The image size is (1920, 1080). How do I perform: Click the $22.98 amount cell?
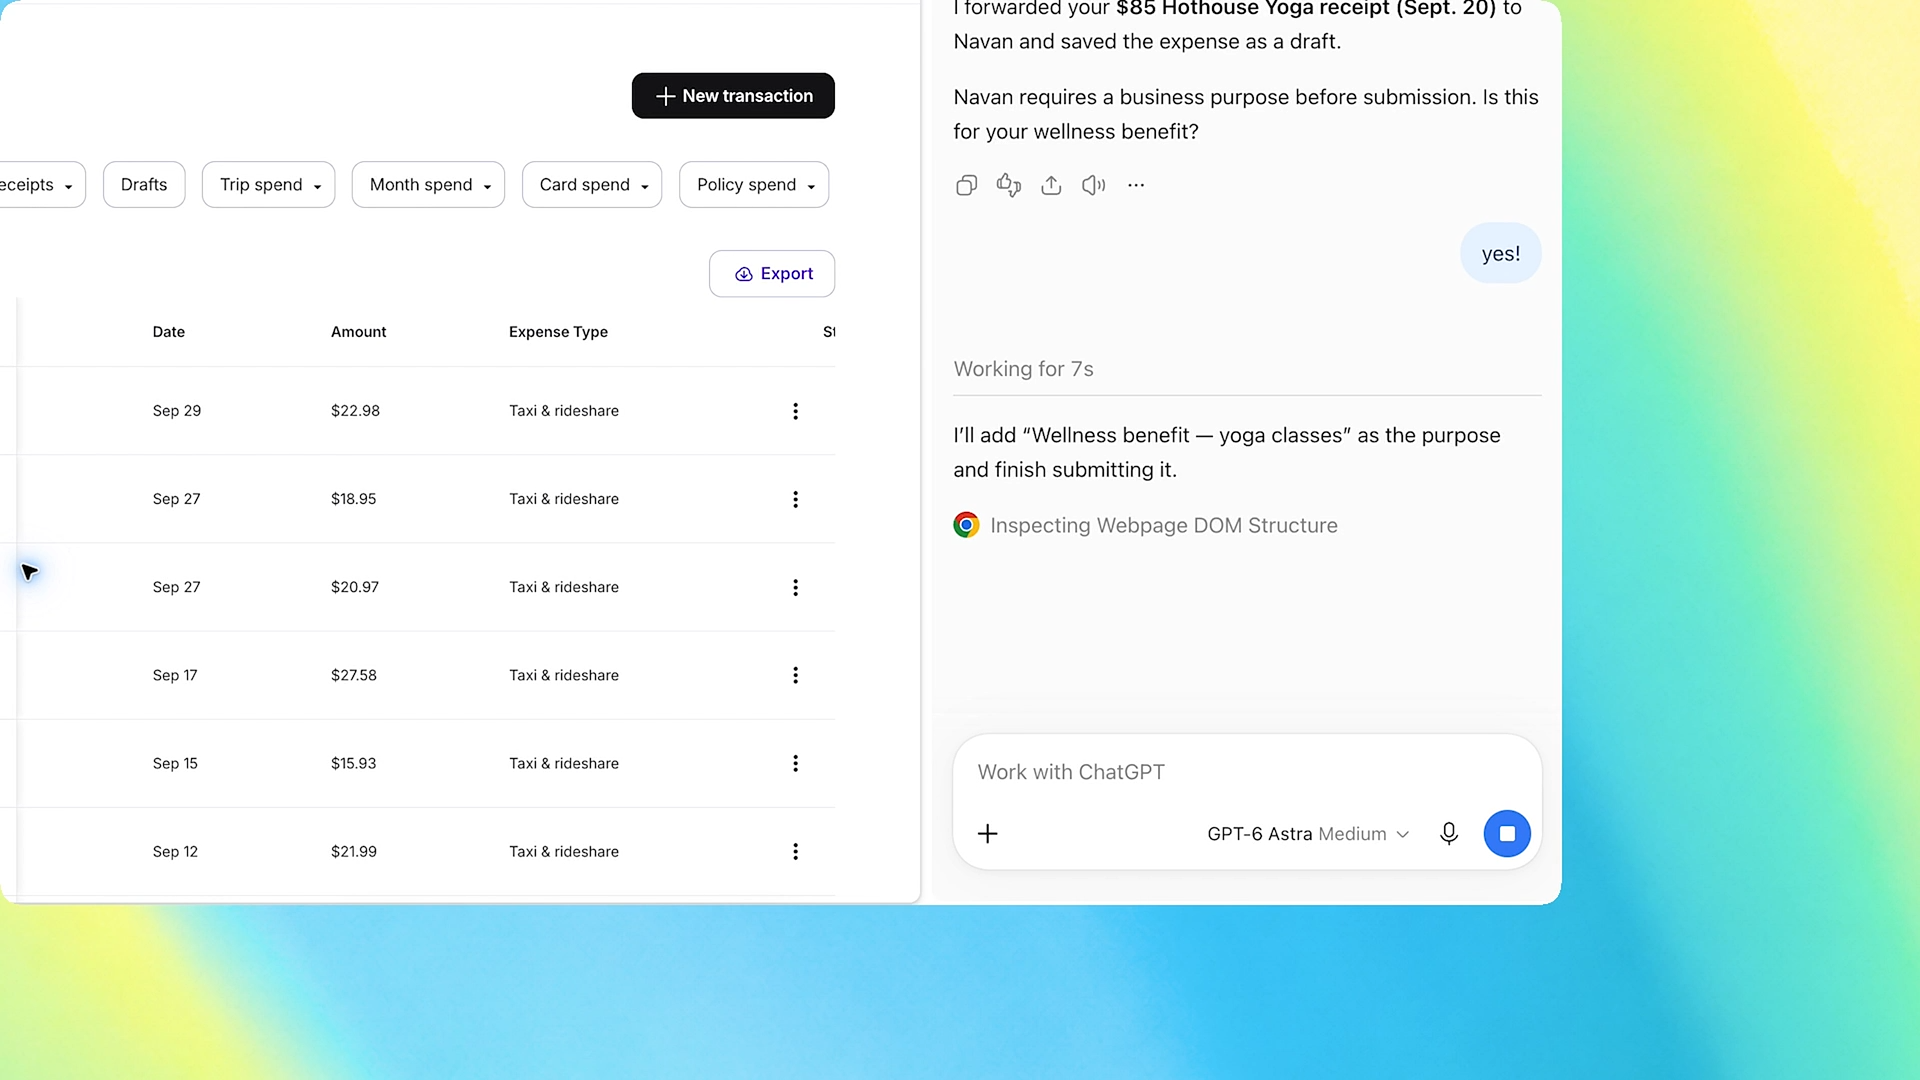(x=355, y=411)
